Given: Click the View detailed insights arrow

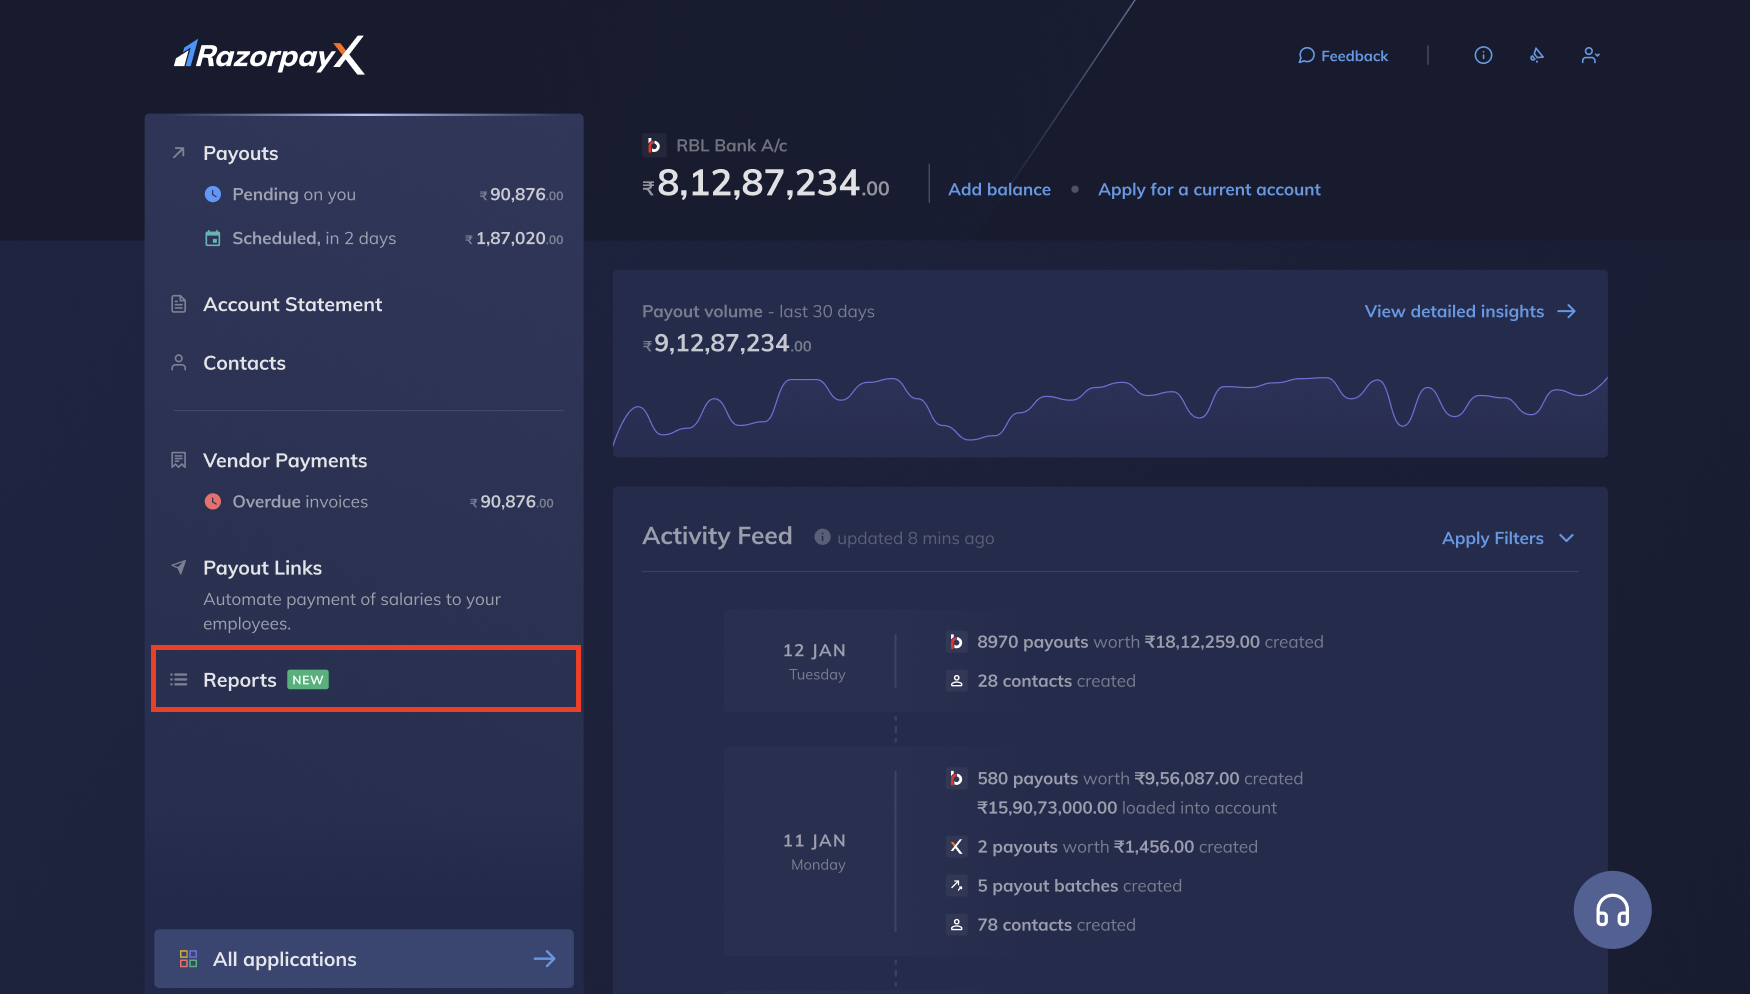Looking at the screenshot, I should coord(1567,311).
